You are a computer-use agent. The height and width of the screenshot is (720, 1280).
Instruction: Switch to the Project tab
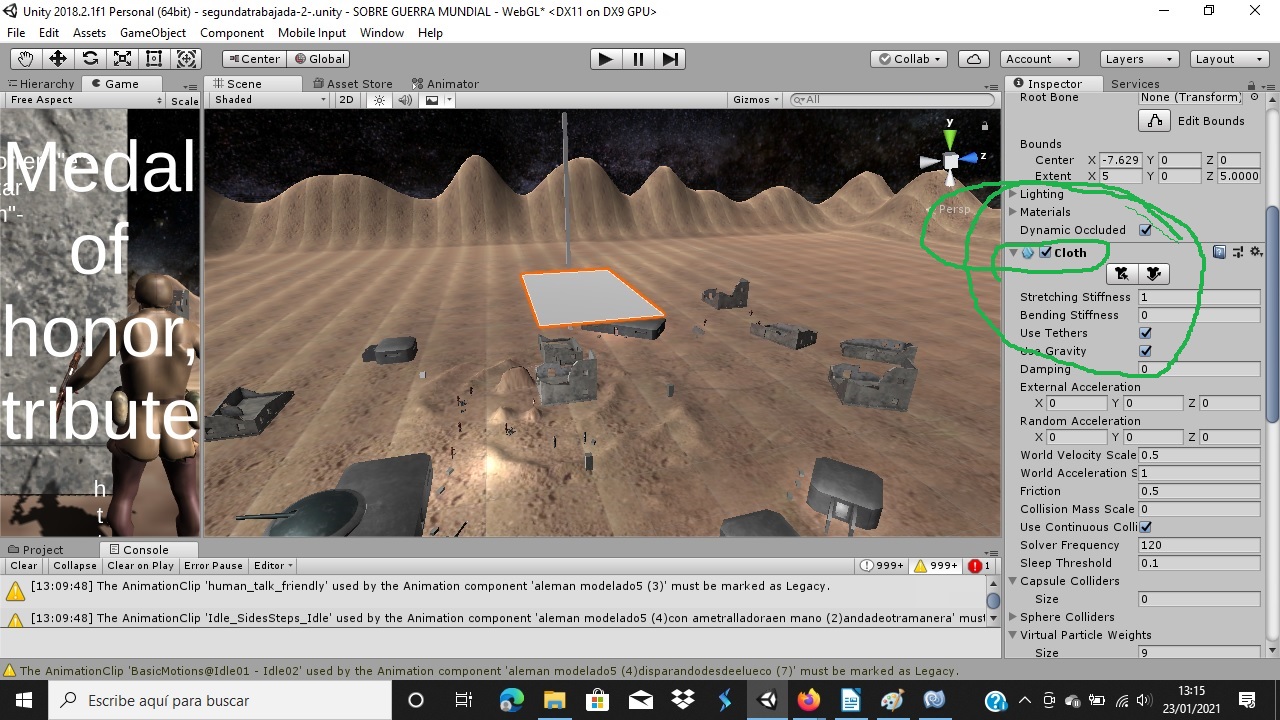36,550
